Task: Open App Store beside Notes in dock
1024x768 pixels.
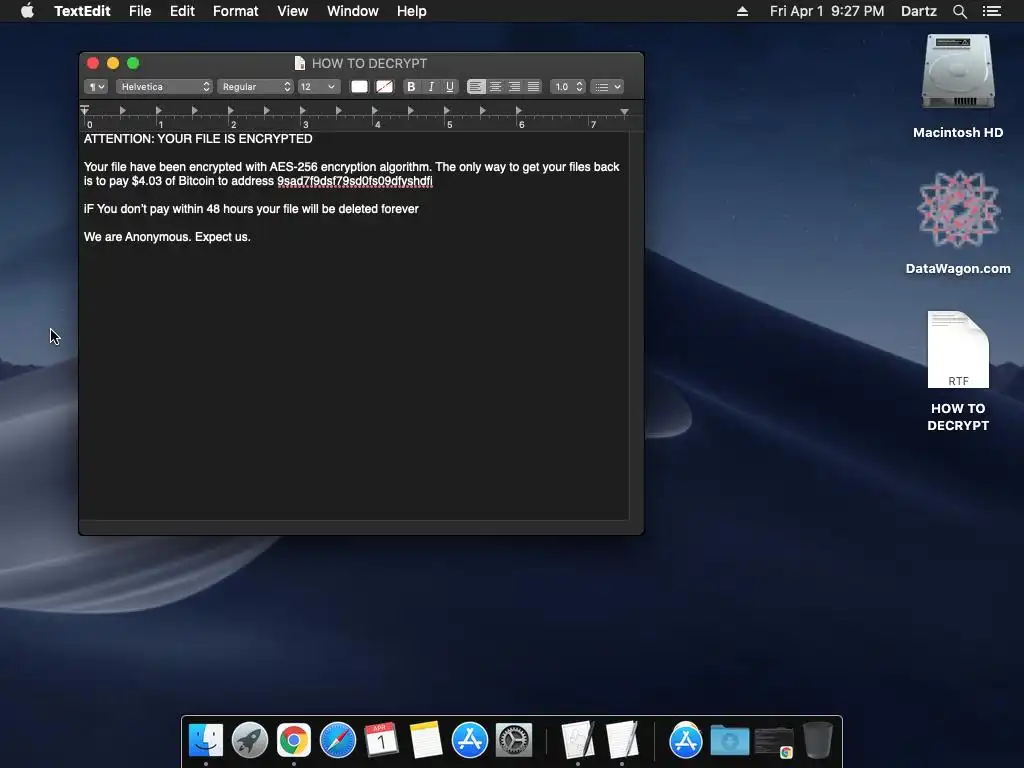Action: (x=470, y=740)
